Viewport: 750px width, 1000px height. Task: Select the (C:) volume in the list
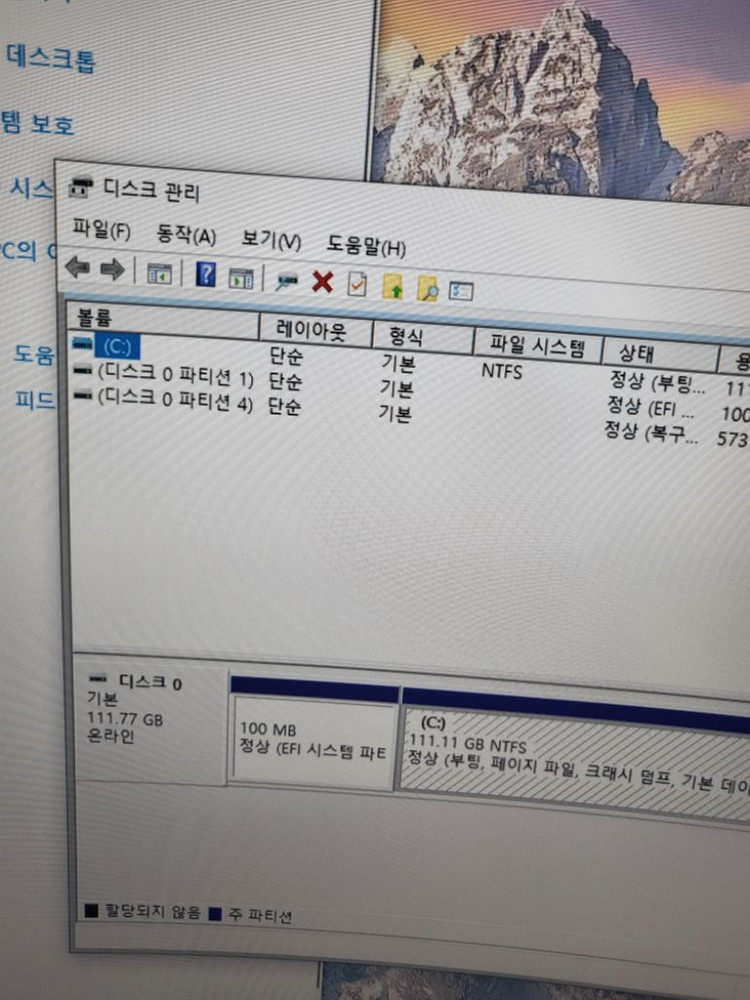(117, 346)
